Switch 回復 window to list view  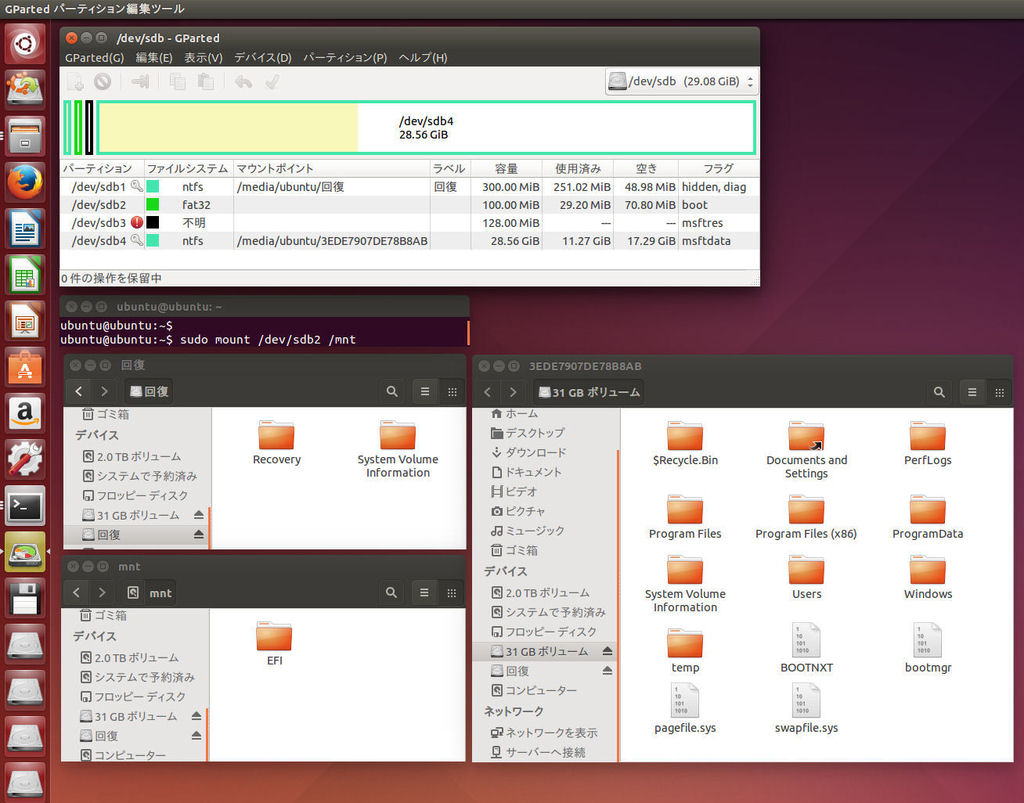click(x=425, y=391)
